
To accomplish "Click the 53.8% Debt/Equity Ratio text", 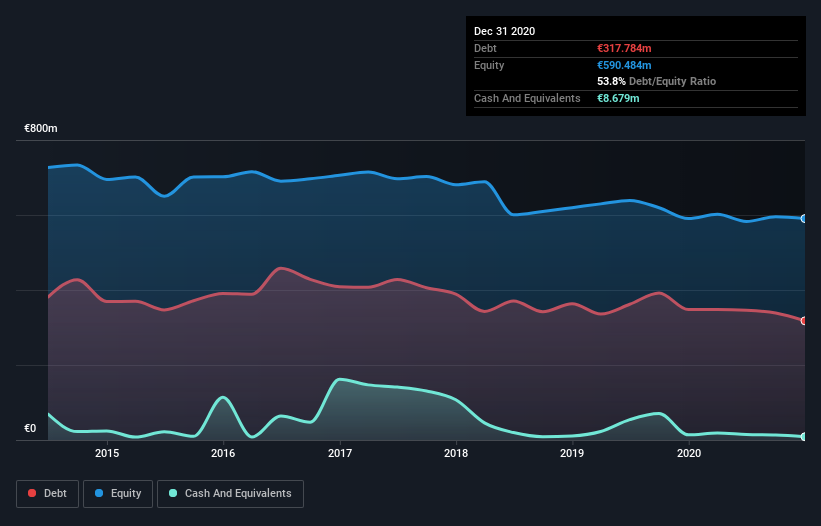I will tap(657, 81).
